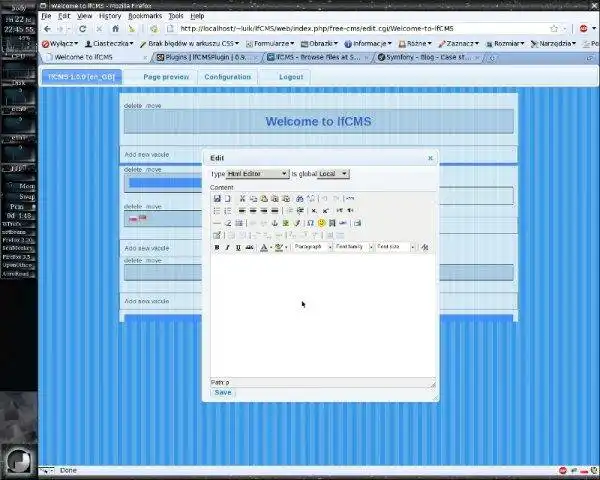Close the Edit dialog with X
600x480 pixels.
tap(430, 158)
